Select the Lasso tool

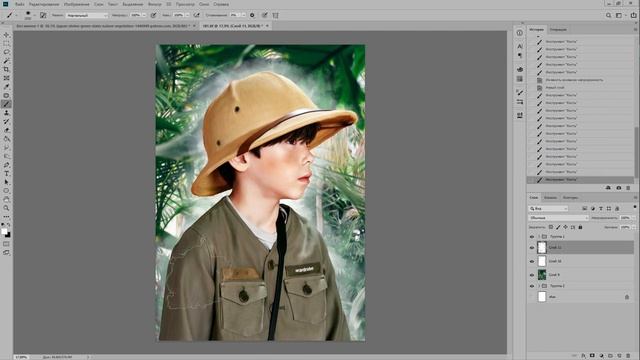[6, 52]
